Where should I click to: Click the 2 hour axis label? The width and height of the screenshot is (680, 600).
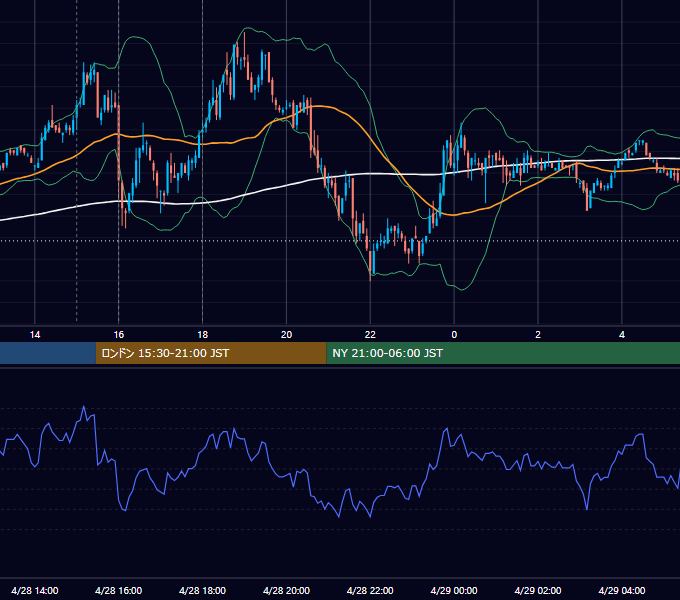pos(538,335)
